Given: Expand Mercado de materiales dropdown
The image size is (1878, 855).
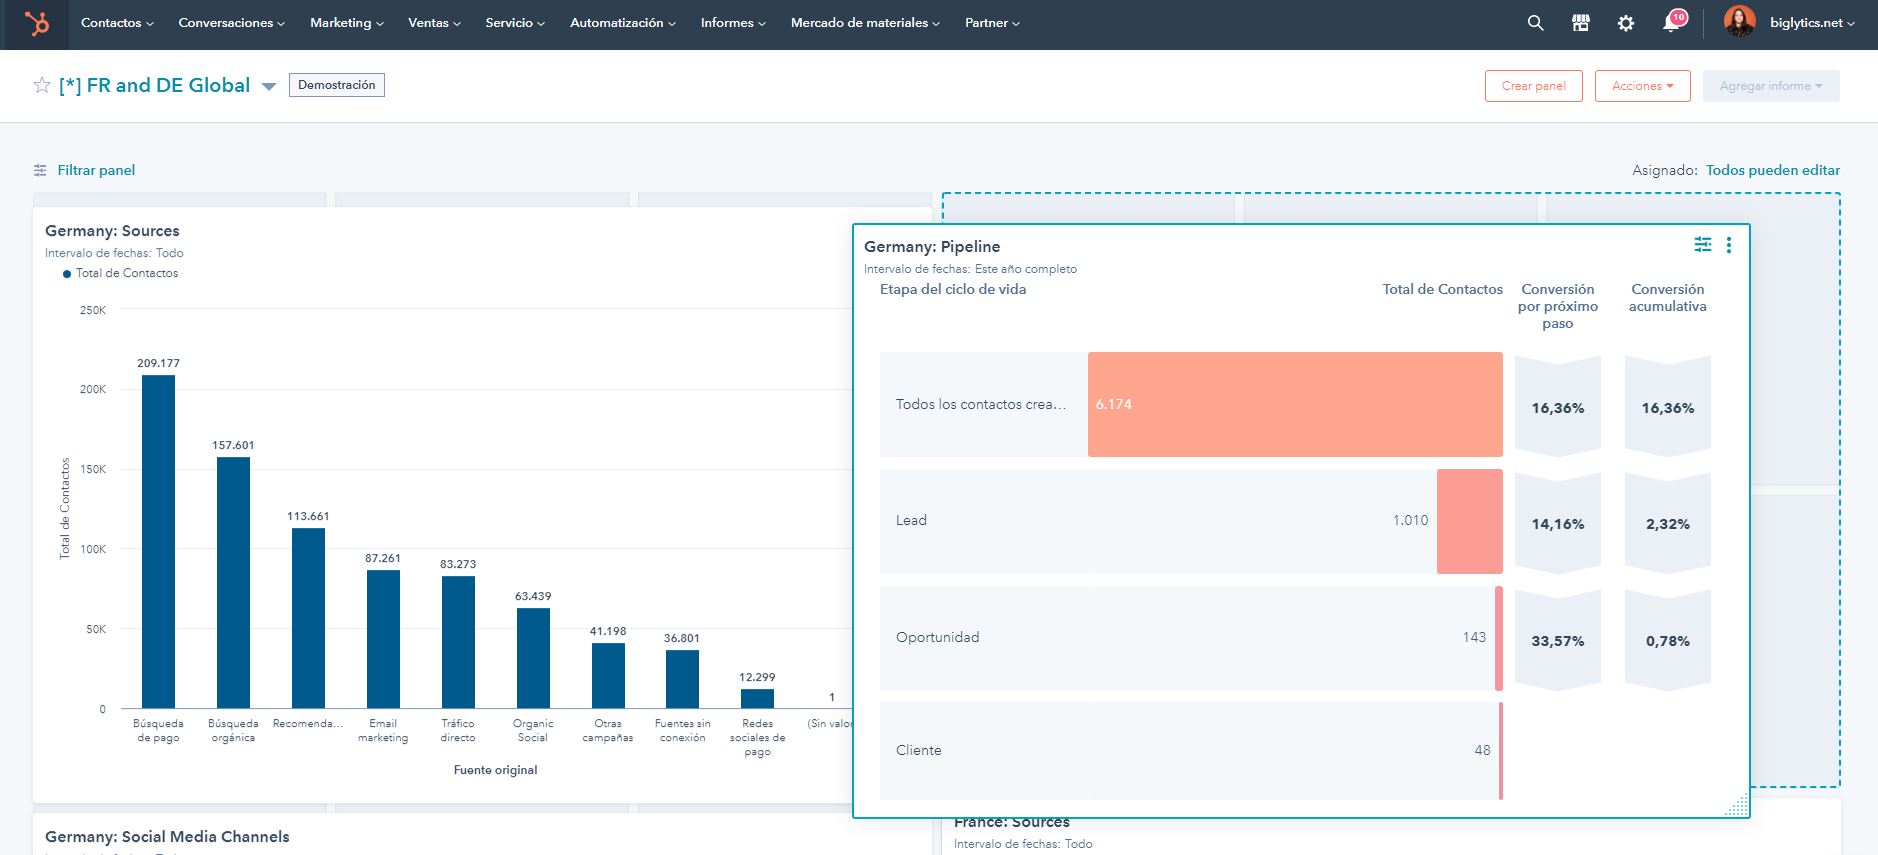Looking at the screenshot, I should (865, 23).
